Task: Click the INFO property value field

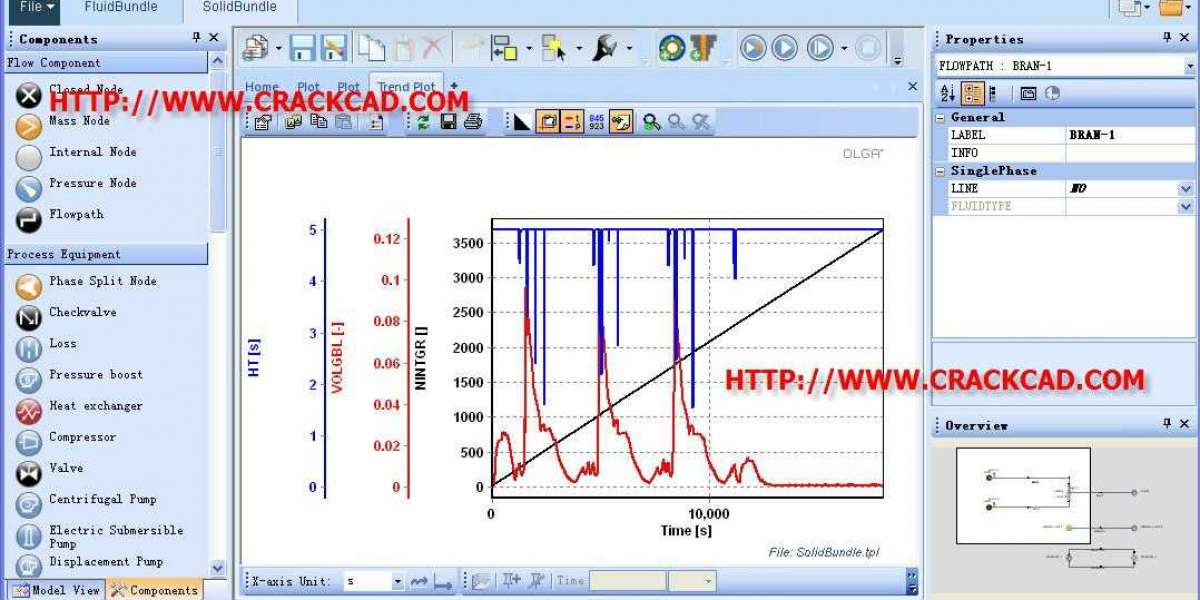Action: (x=1131, y=153)
